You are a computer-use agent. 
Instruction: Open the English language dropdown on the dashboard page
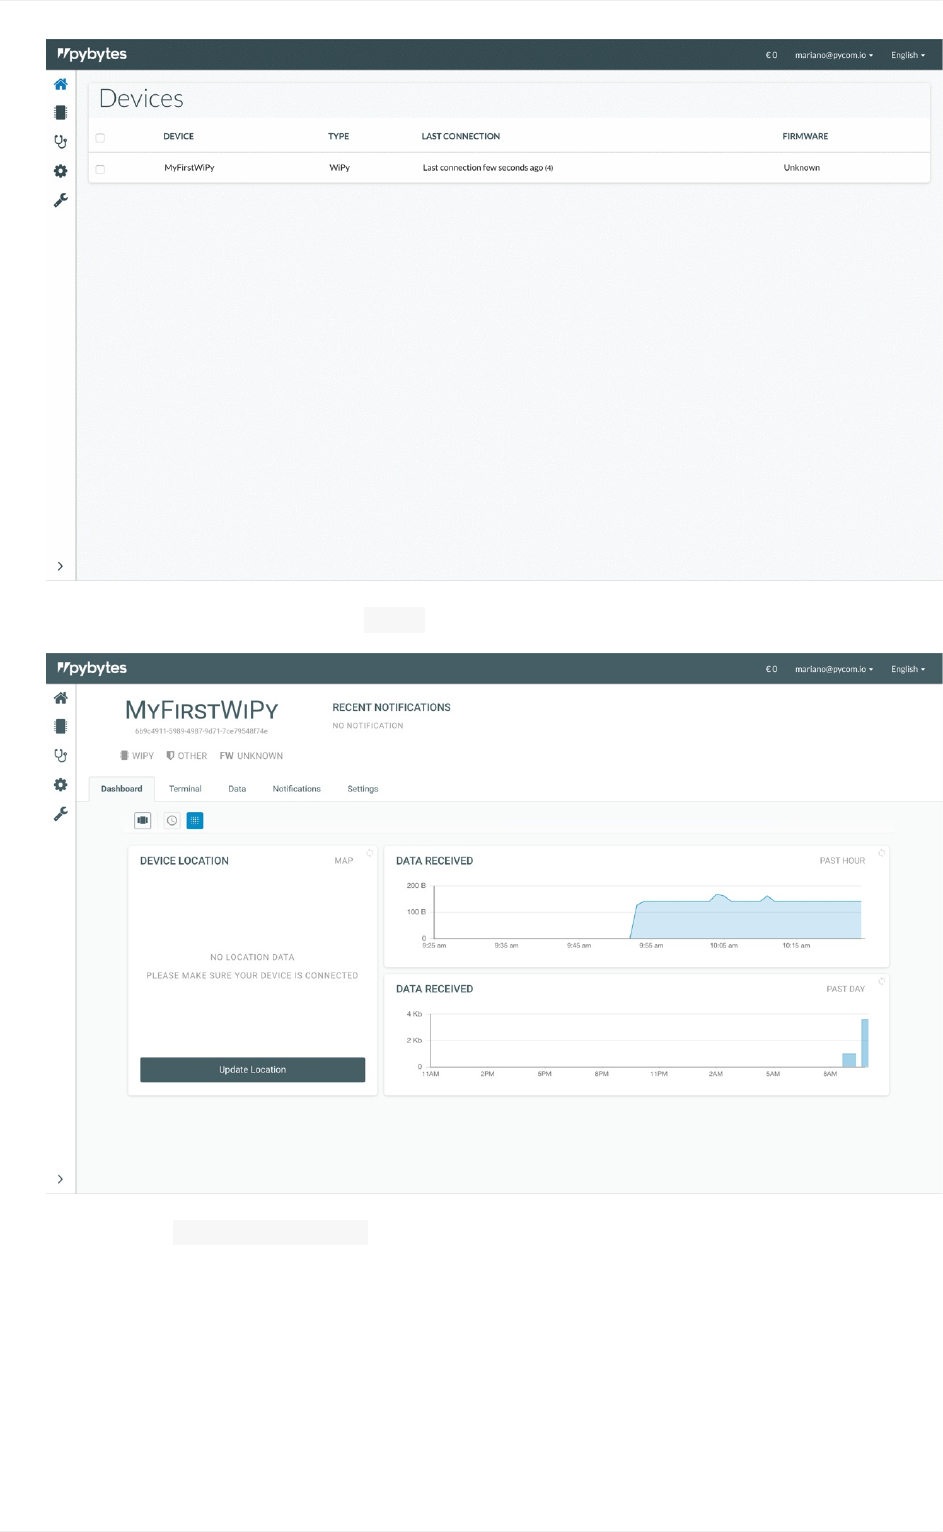pos(908,669)
